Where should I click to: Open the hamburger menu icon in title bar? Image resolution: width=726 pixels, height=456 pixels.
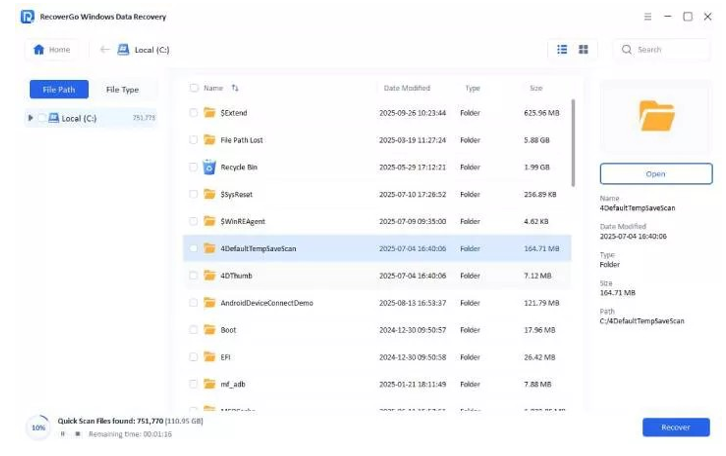coord(647,17)
